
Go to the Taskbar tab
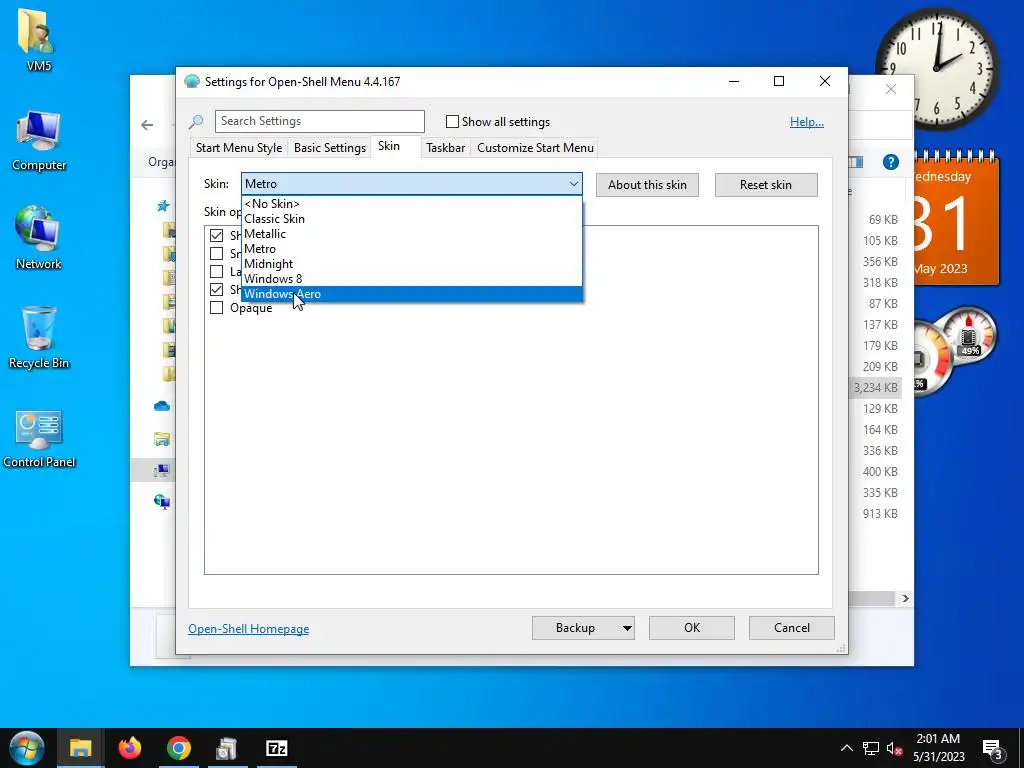tap(445, 148)
